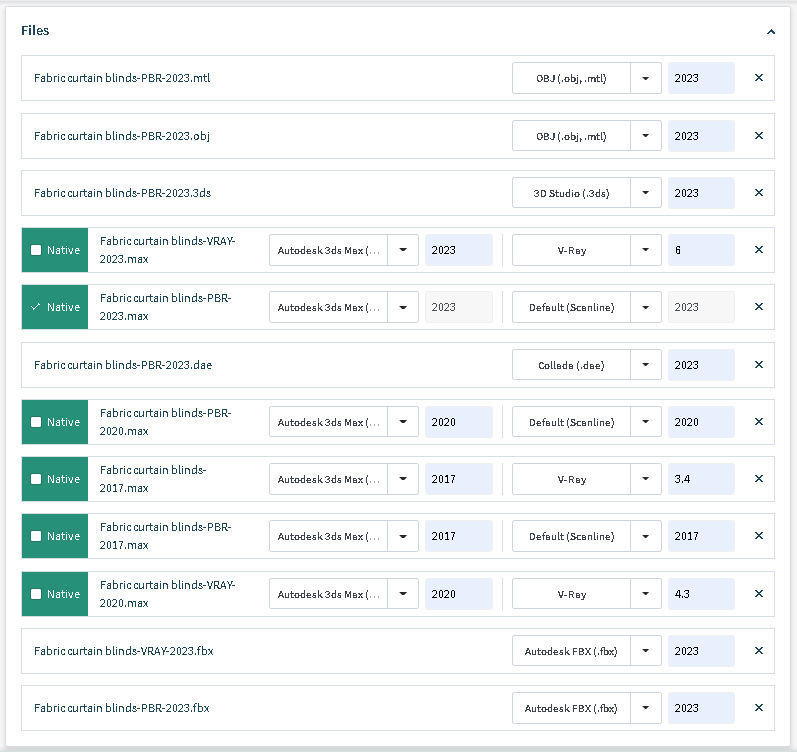Open the OBJ format dropdown for the .mtl file
Screen dimensions: 797x752
[646, 78]
